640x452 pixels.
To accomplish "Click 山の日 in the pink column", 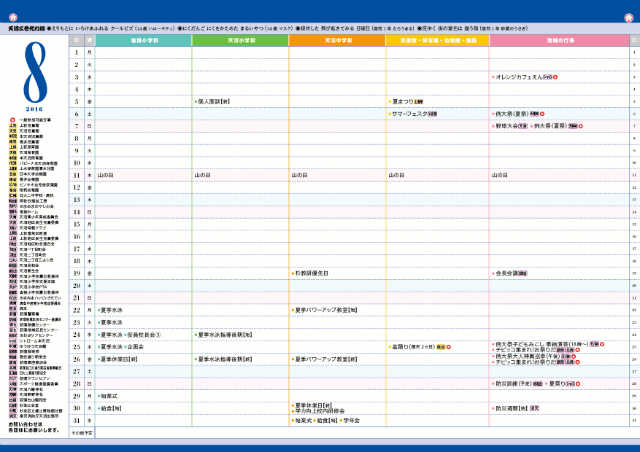I will pos(499,175).
